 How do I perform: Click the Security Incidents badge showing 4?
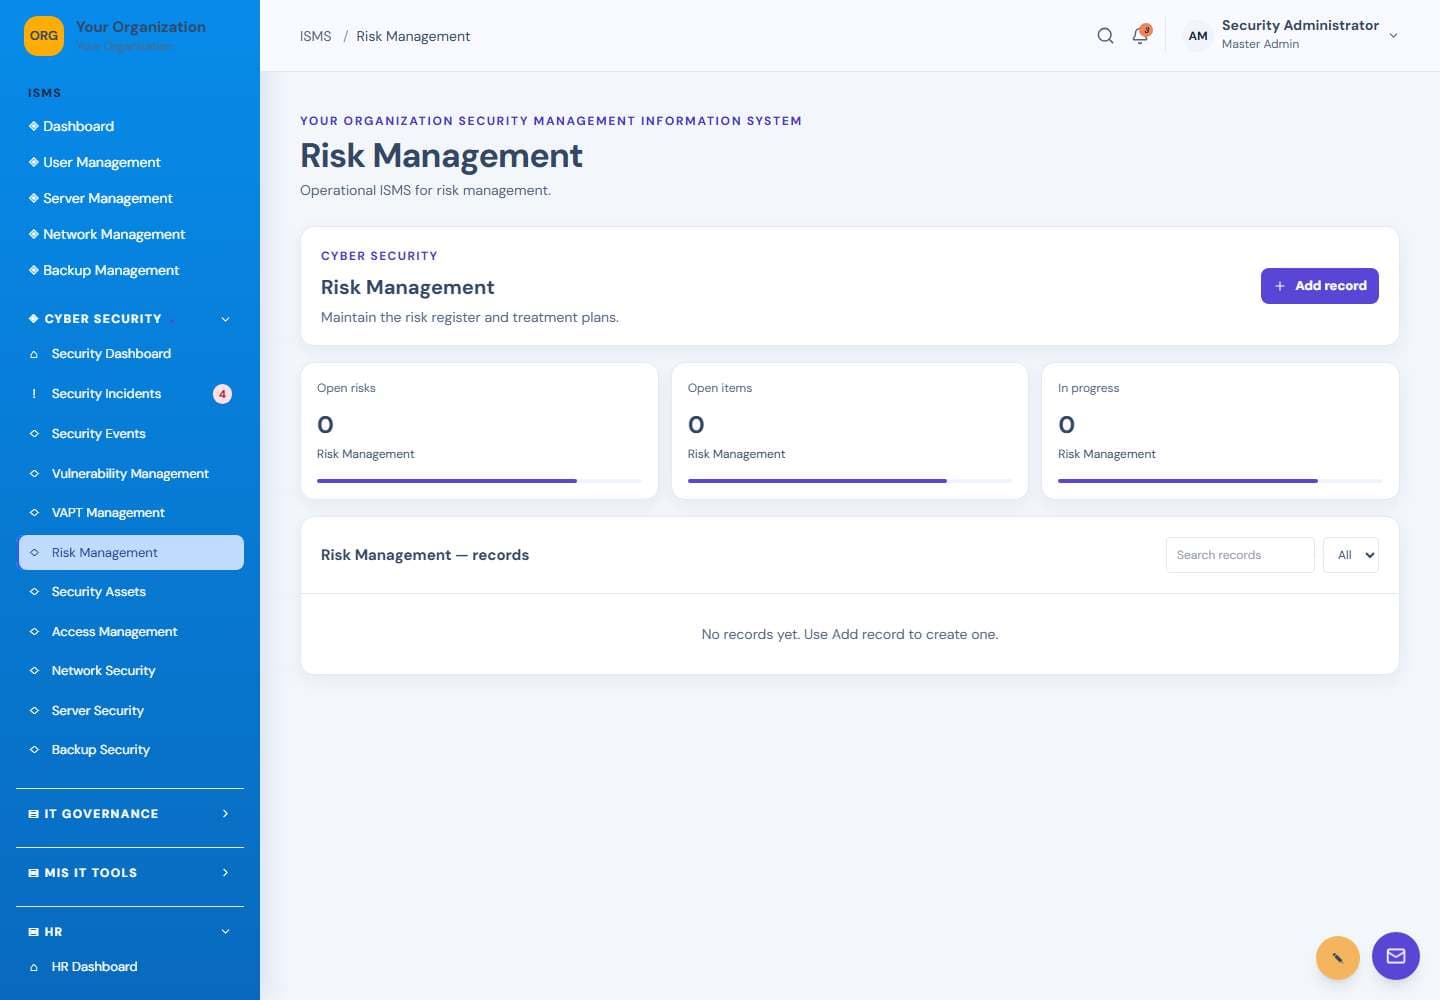coord(222,394)
